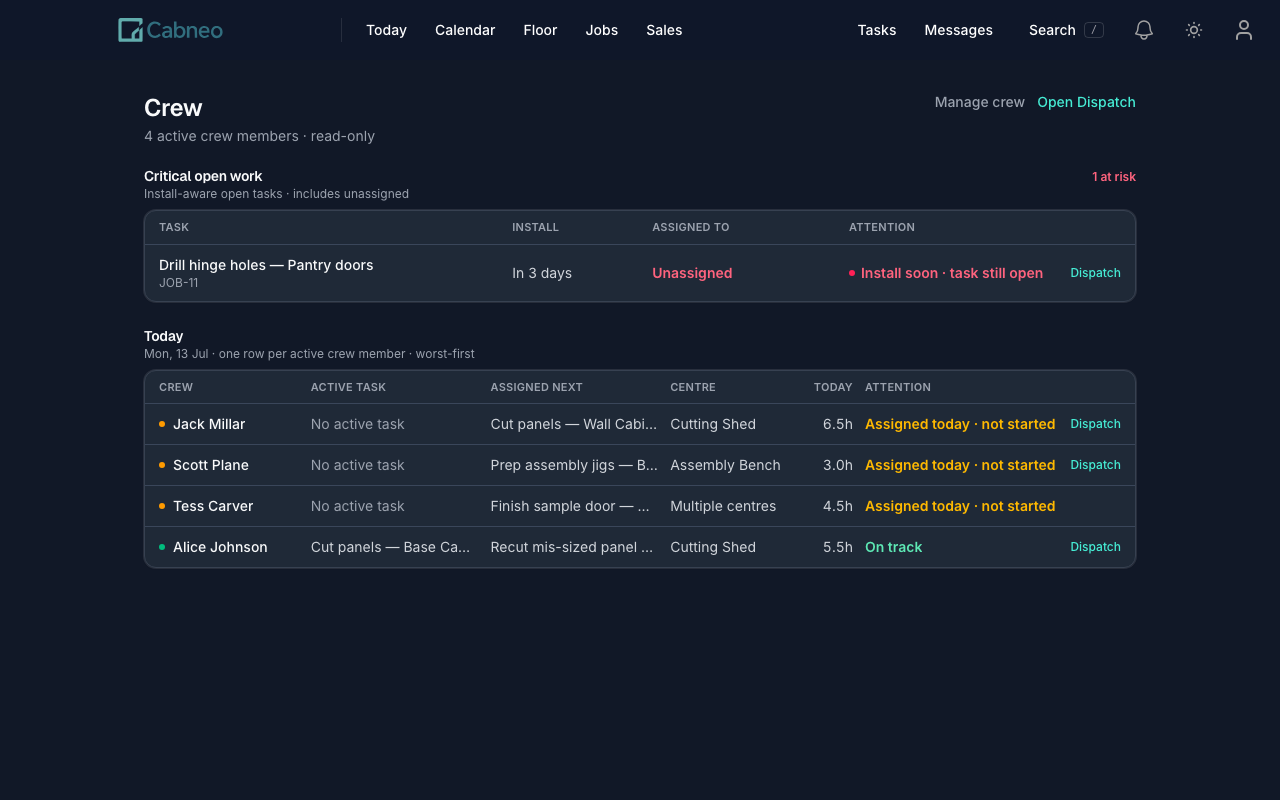The image size is (1280, 800).
Task: Click the ASSIGNED NEXT column header
Action: pos(536,387)
